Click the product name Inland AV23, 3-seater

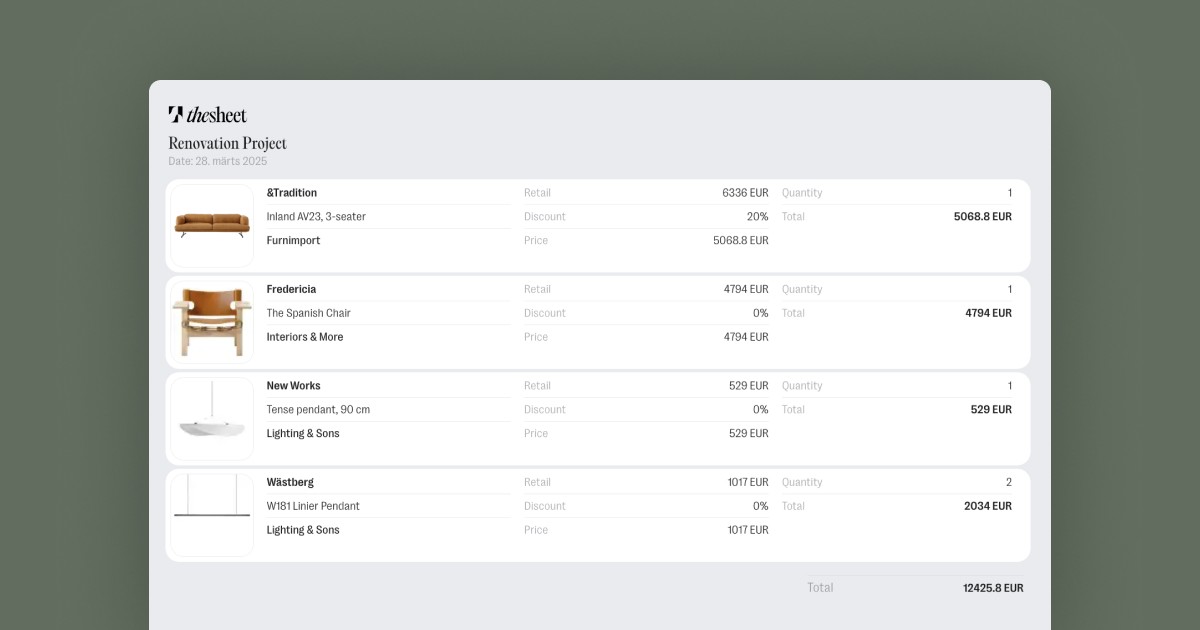tap(316, 217)
